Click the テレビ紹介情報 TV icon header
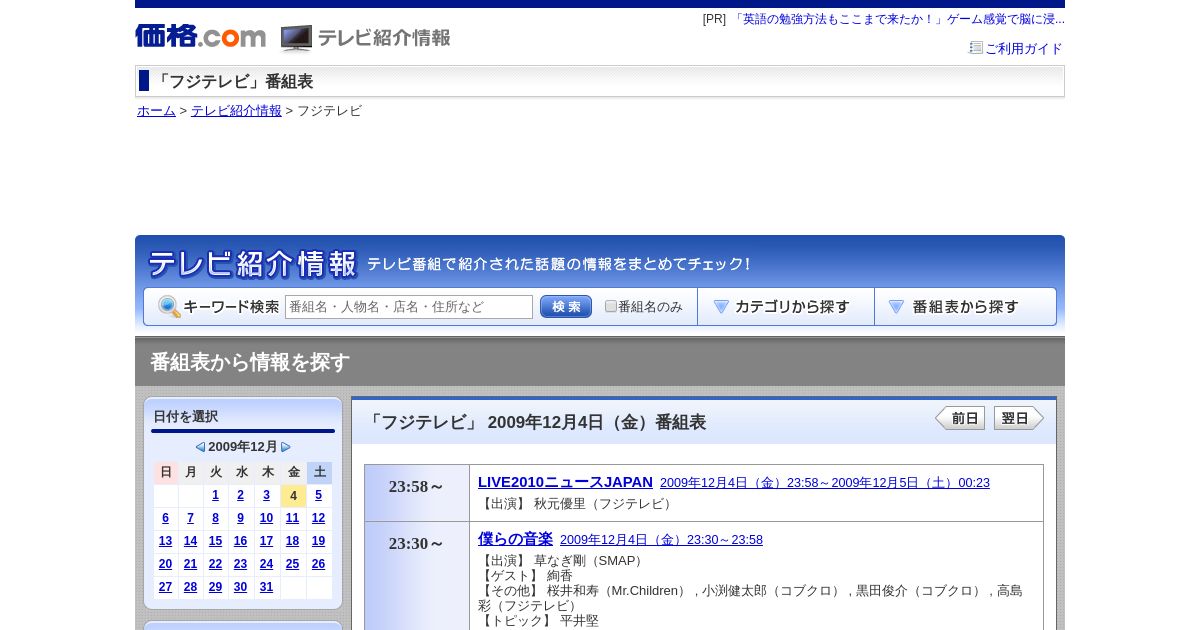This screenshot has height=630, width=1200. [366, 38]
